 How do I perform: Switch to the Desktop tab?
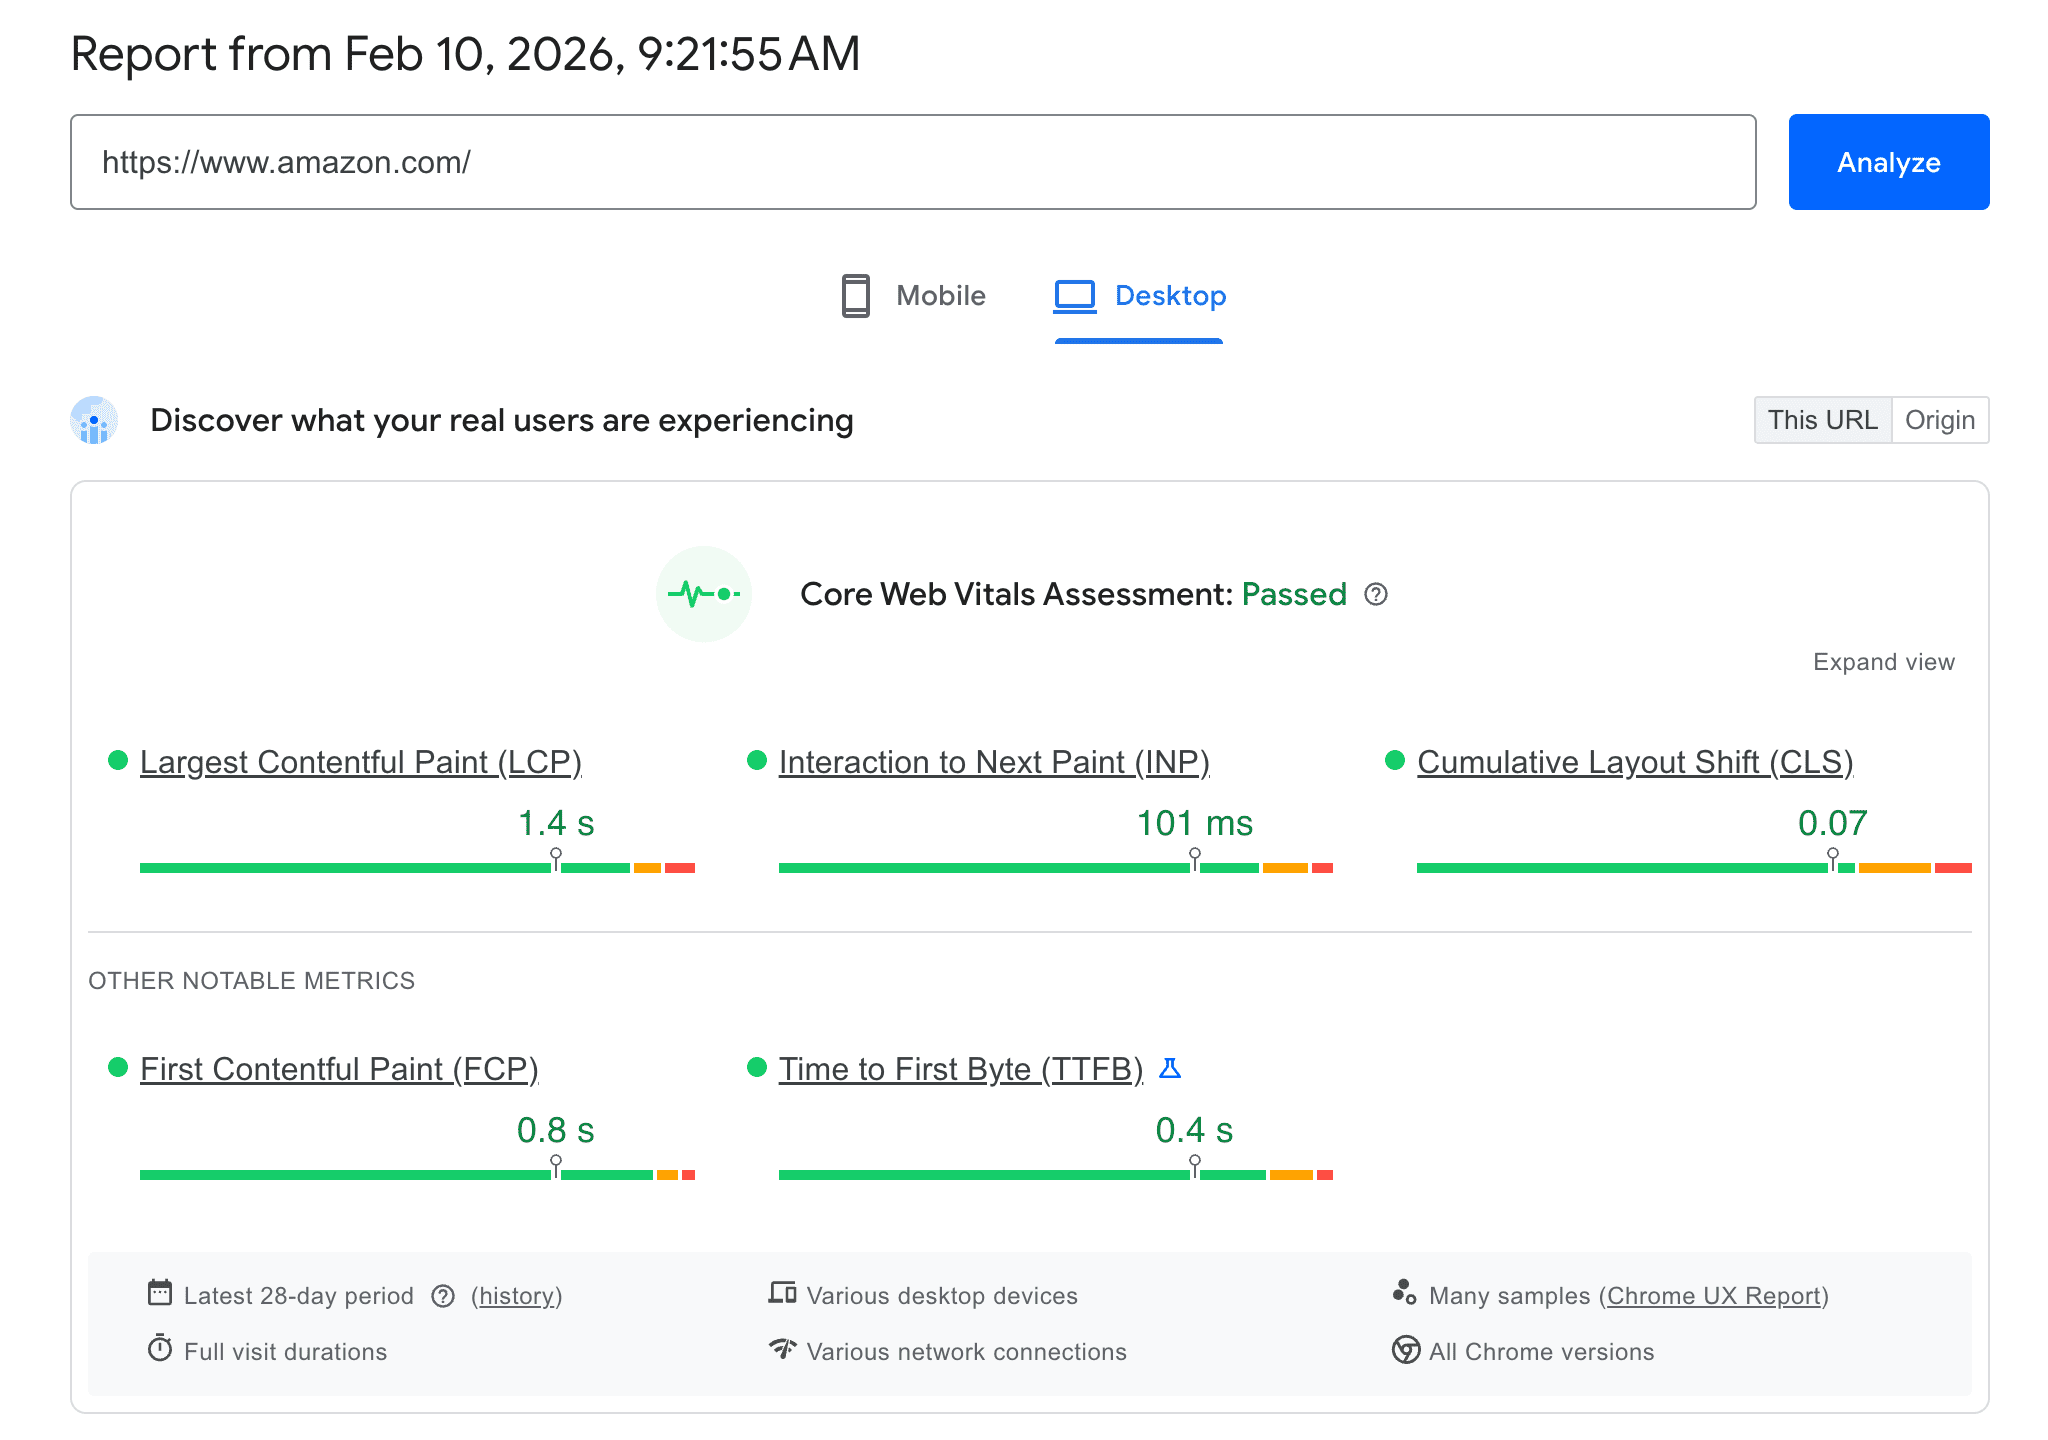click(1139, 296)
